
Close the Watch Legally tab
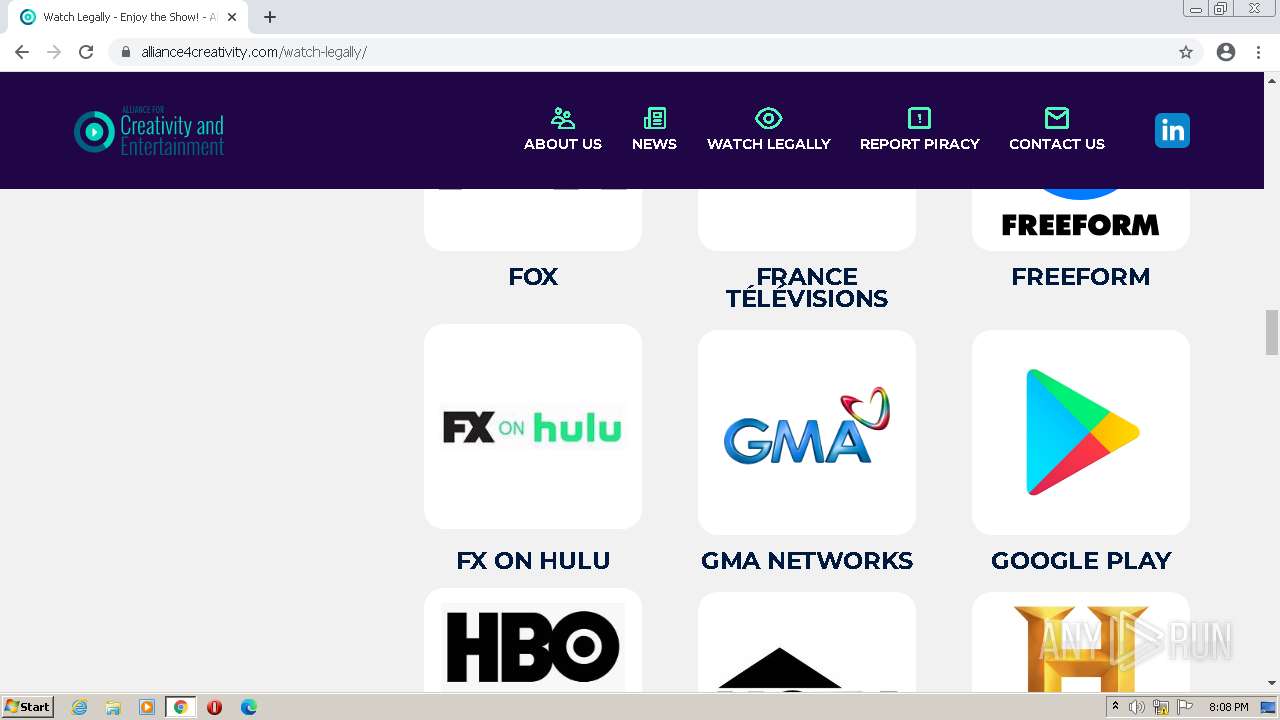tap(232, 17)
